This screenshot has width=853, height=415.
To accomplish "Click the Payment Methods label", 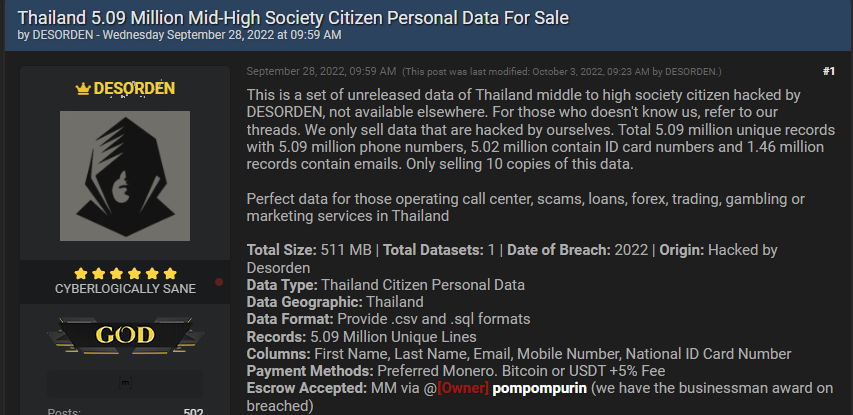I will [x=310, y=371].
